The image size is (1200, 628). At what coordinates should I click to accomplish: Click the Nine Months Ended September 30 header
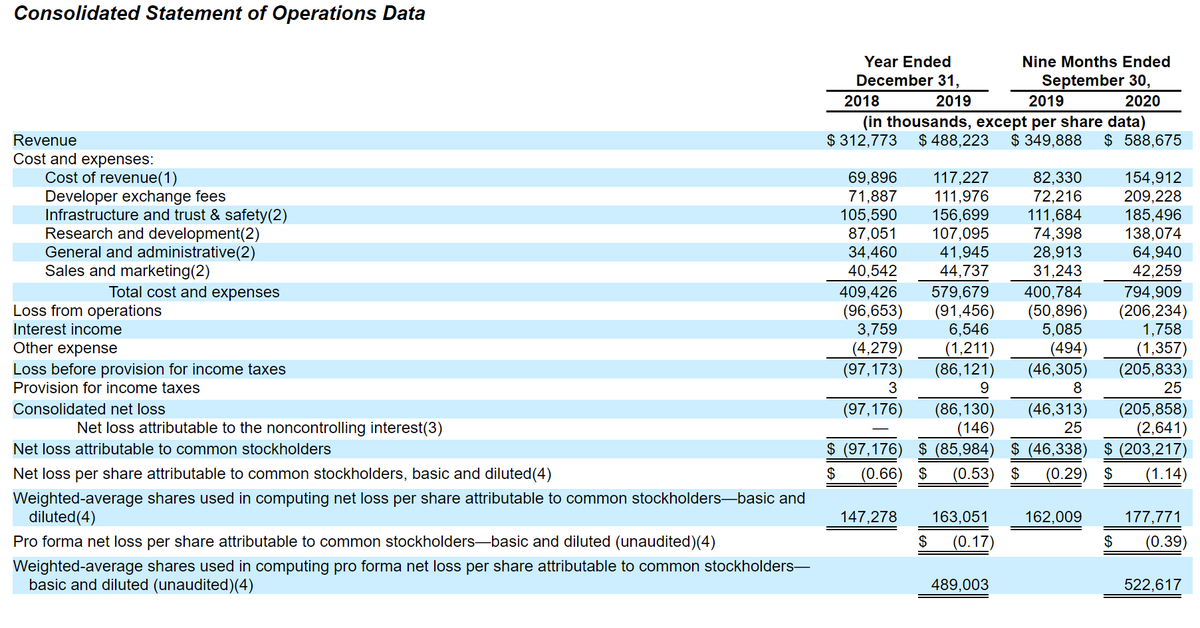click(x=1096, y=70)
